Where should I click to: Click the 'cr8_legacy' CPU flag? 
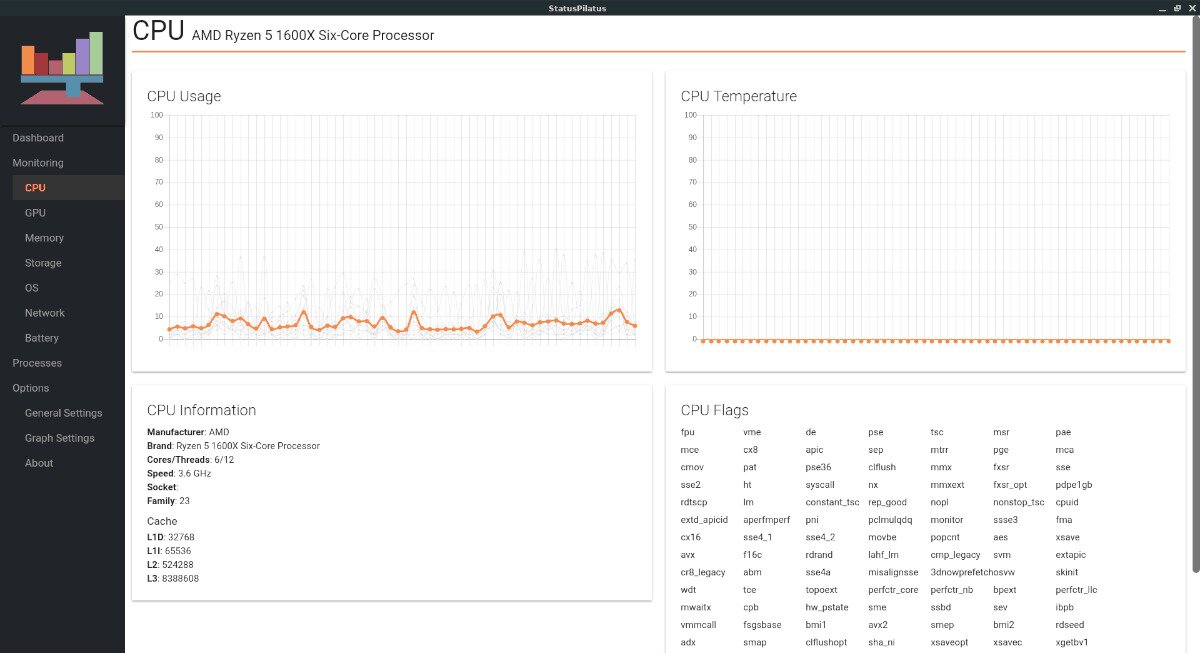tap(703, 572)
